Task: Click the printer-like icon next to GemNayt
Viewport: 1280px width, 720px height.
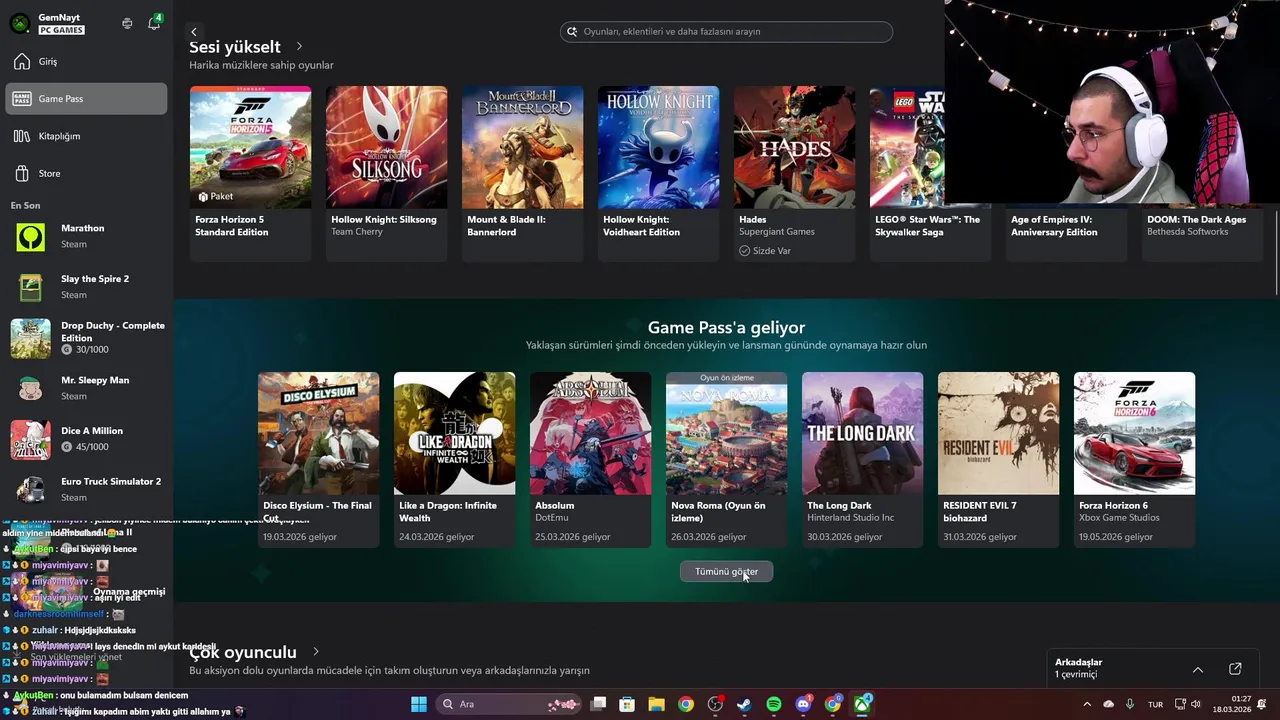Action: pyautogui.click(x=127, y=23)
